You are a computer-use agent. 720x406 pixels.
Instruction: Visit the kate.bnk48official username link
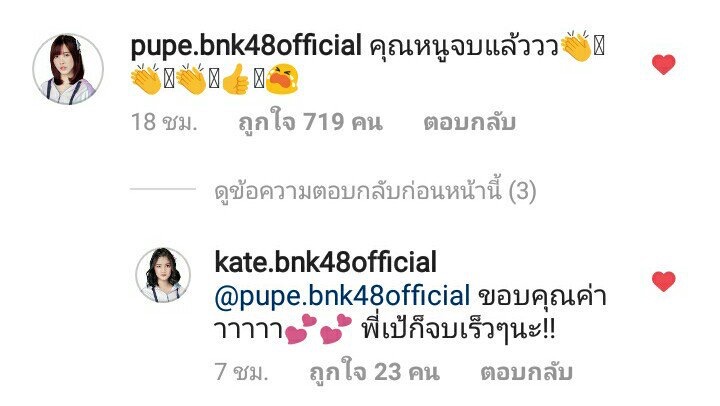(x=325, y=262)
